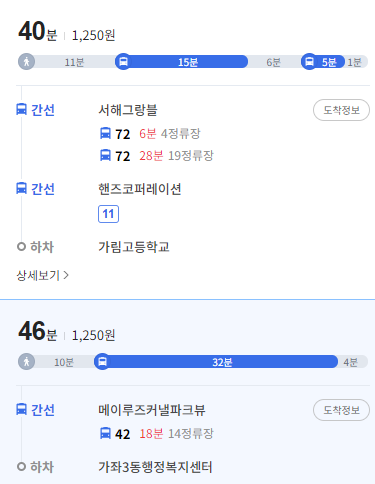Screen dimensions: 375x484
Task: Expand 상세보기 for the 40분 route
Action: tap(43, 275)
